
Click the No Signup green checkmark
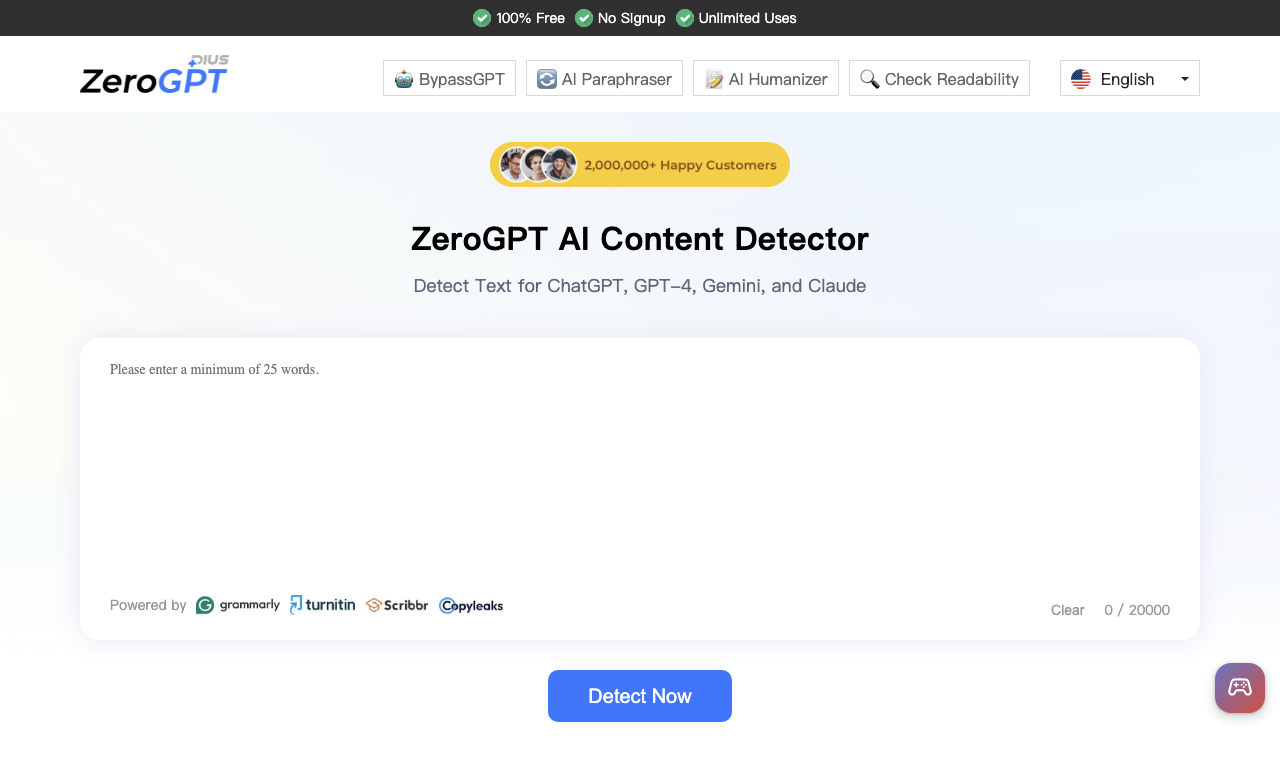(x=584, y=18)
